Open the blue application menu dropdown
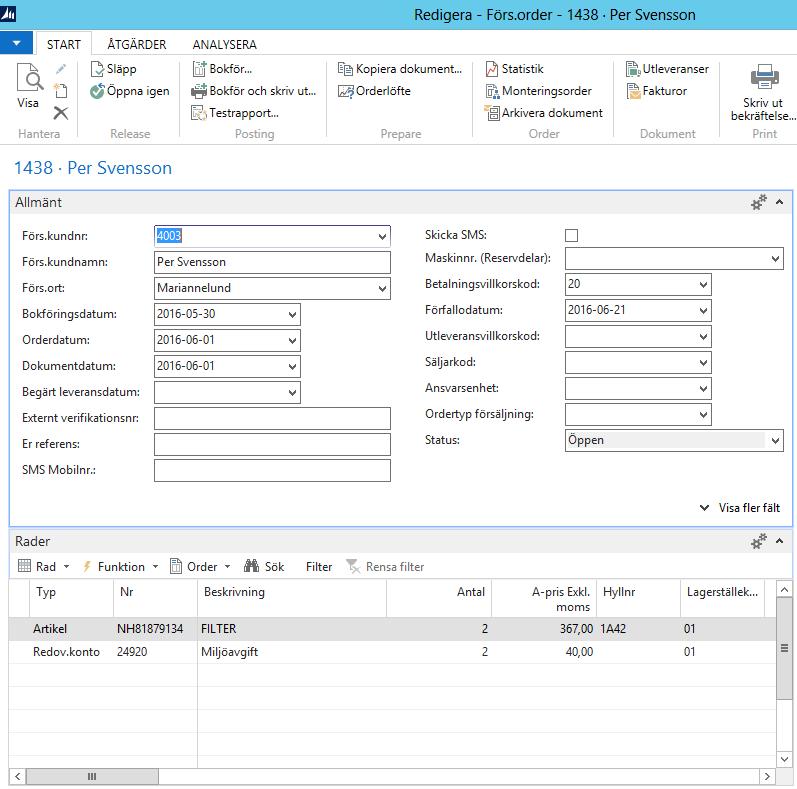This screenshot has width=797, height=789. 16,43
